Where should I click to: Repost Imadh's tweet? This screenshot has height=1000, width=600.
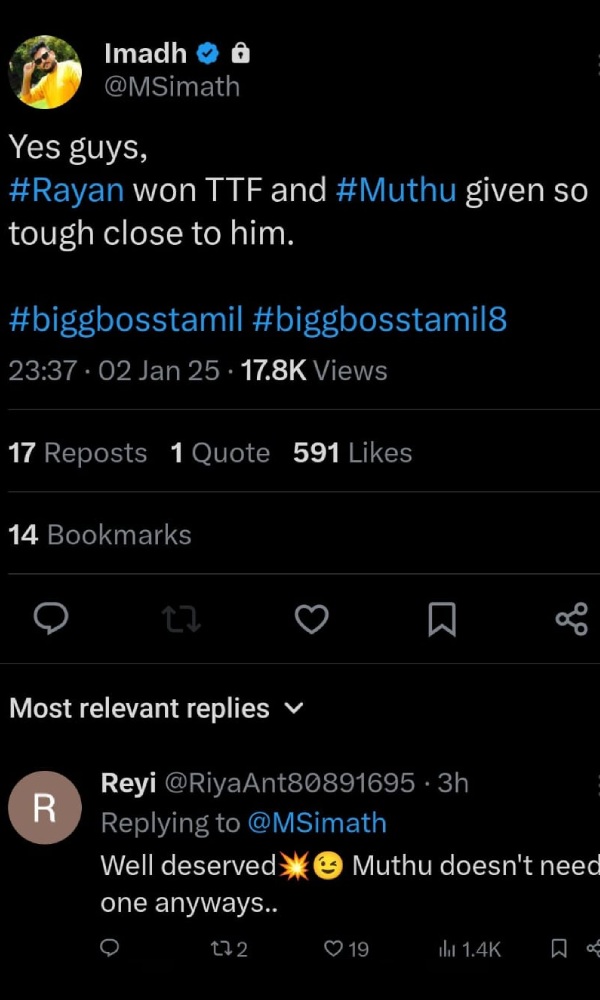[181, 619]
